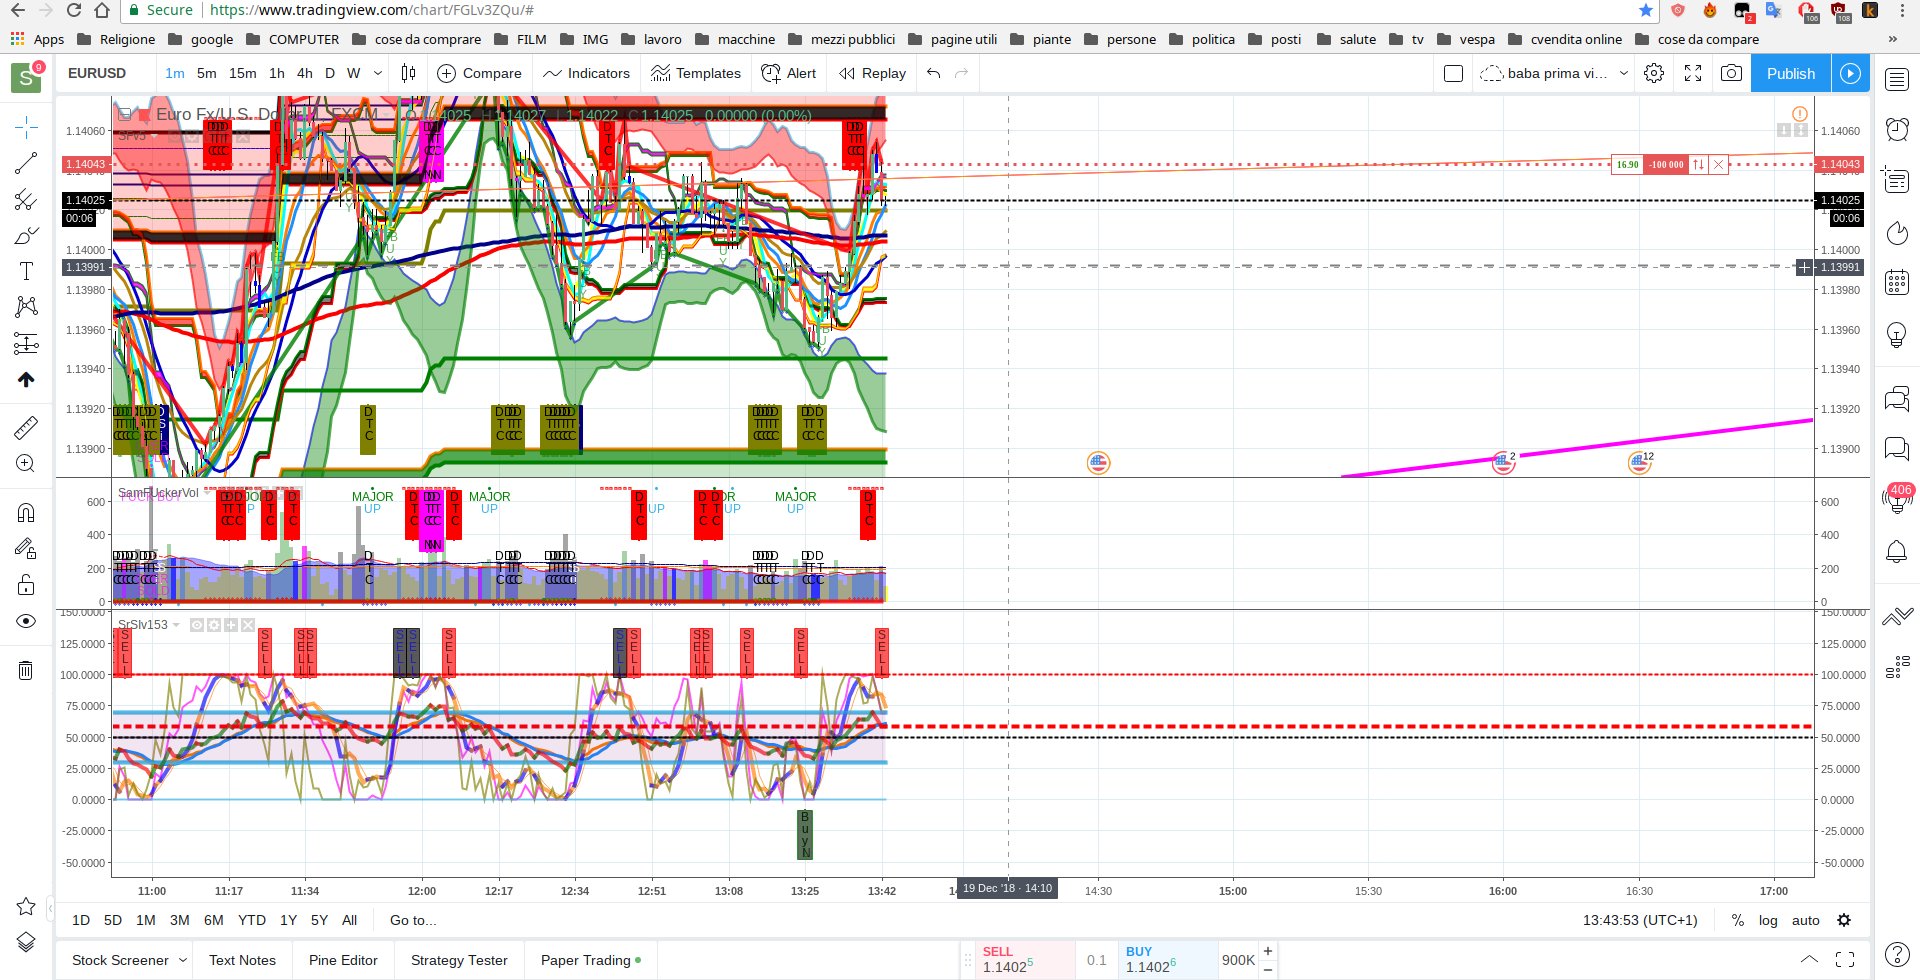This screenshot has height=980, width=1920.
Task: Activate the zoom in tool
Action: (26, 464)
